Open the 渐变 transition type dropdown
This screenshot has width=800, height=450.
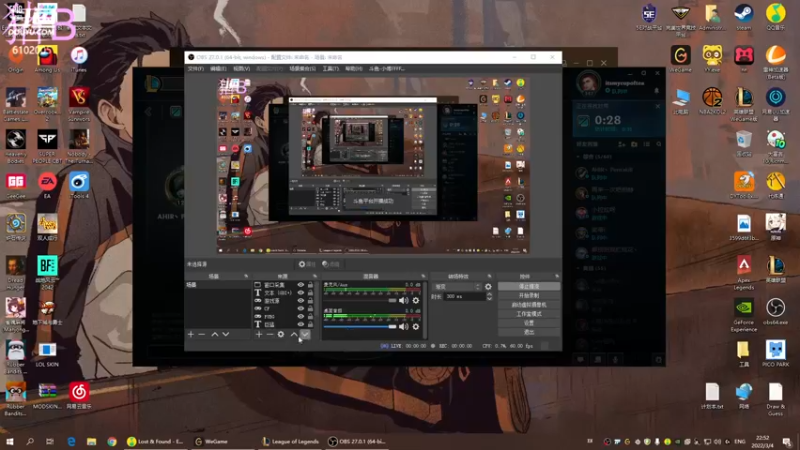pos(456,287)
